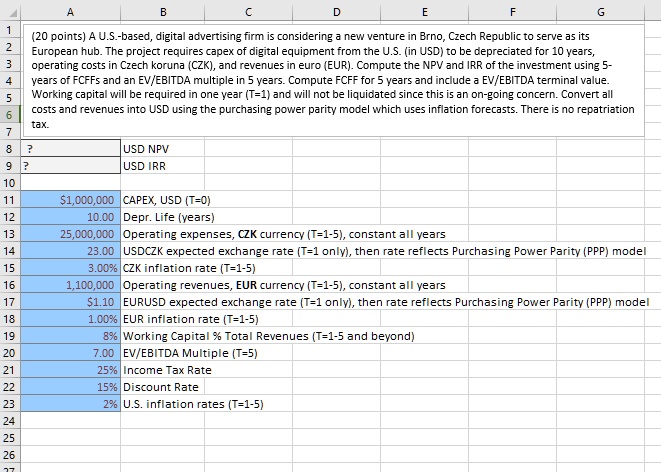Screen dimensions: 661x472
Task: Click 'Discount Rate' label
Action: 161,387
